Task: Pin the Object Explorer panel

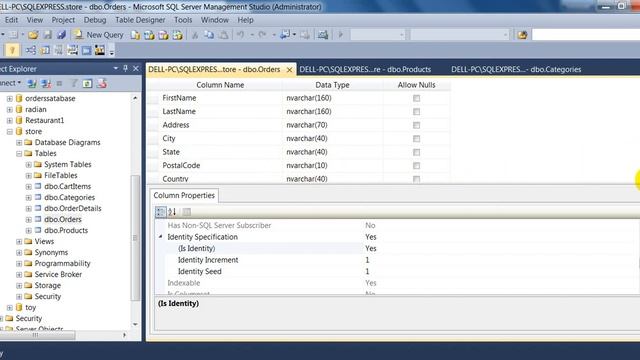Action: [126, 69]
